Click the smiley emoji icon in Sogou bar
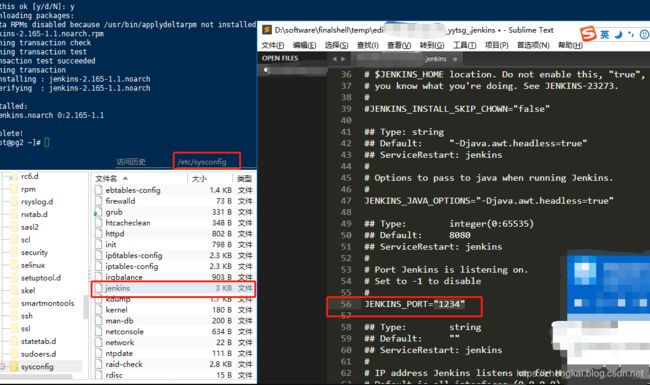Image resolution: width=650 pixels, height=385 pixels. (644, 34)
